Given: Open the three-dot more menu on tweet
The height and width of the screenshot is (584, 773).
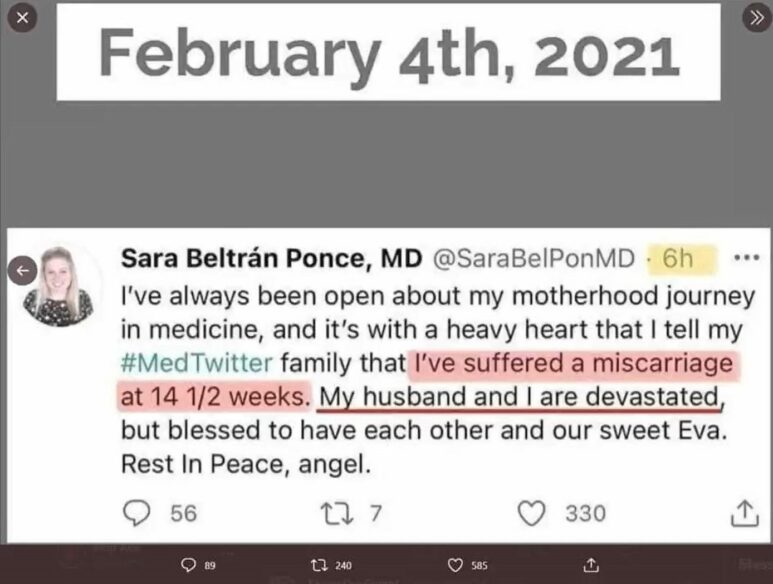Looking at the screenshot, I should 746,257.
